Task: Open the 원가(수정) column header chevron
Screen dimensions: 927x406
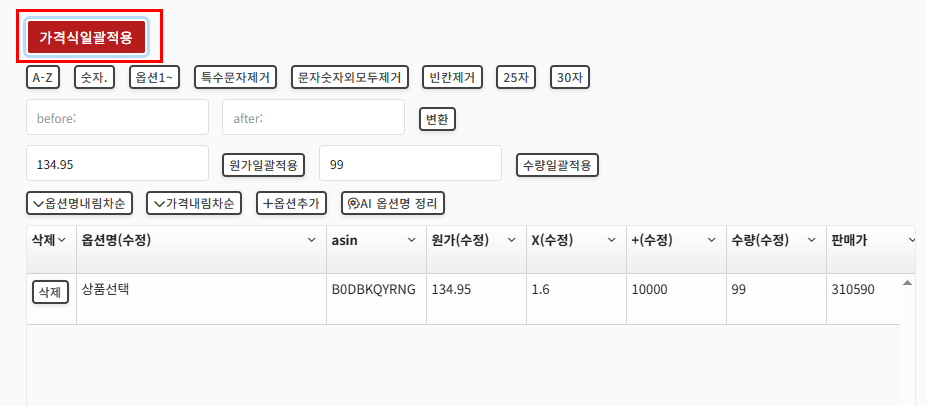Action: (x=511, y=241)
